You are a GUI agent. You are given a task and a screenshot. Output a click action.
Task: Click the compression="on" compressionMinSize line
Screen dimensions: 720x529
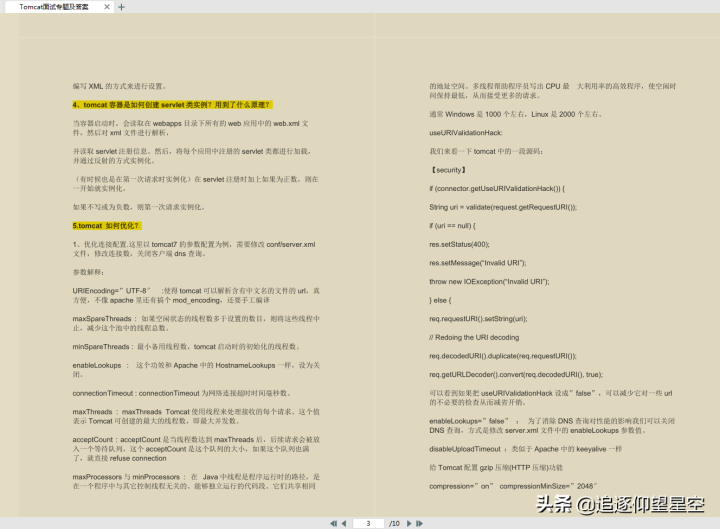513,486
